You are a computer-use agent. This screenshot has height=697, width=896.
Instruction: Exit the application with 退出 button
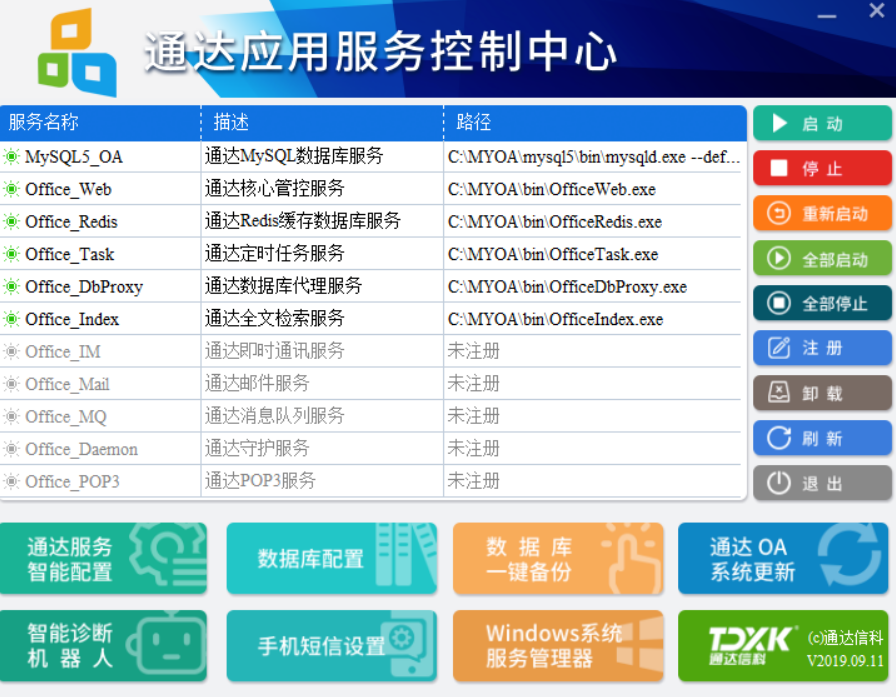[822, 483]
